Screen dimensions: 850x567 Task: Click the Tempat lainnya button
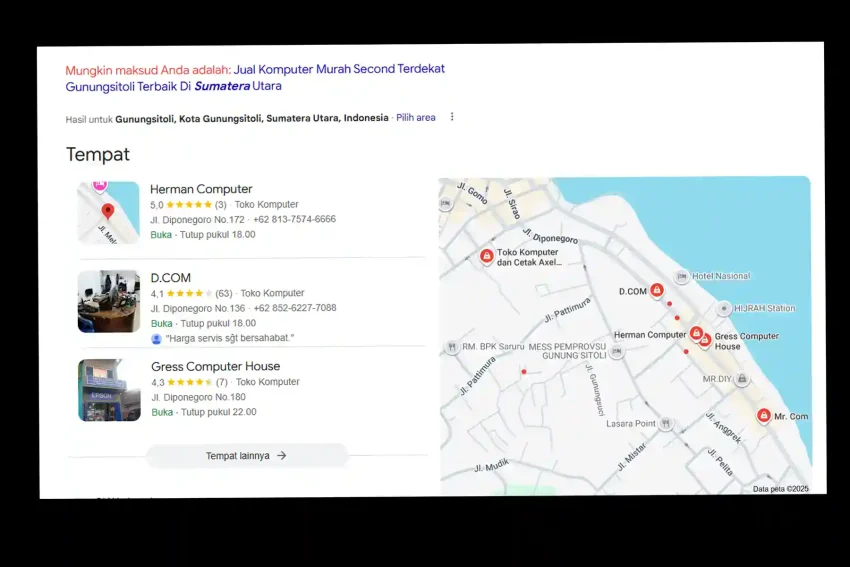[x=247, y=456]
